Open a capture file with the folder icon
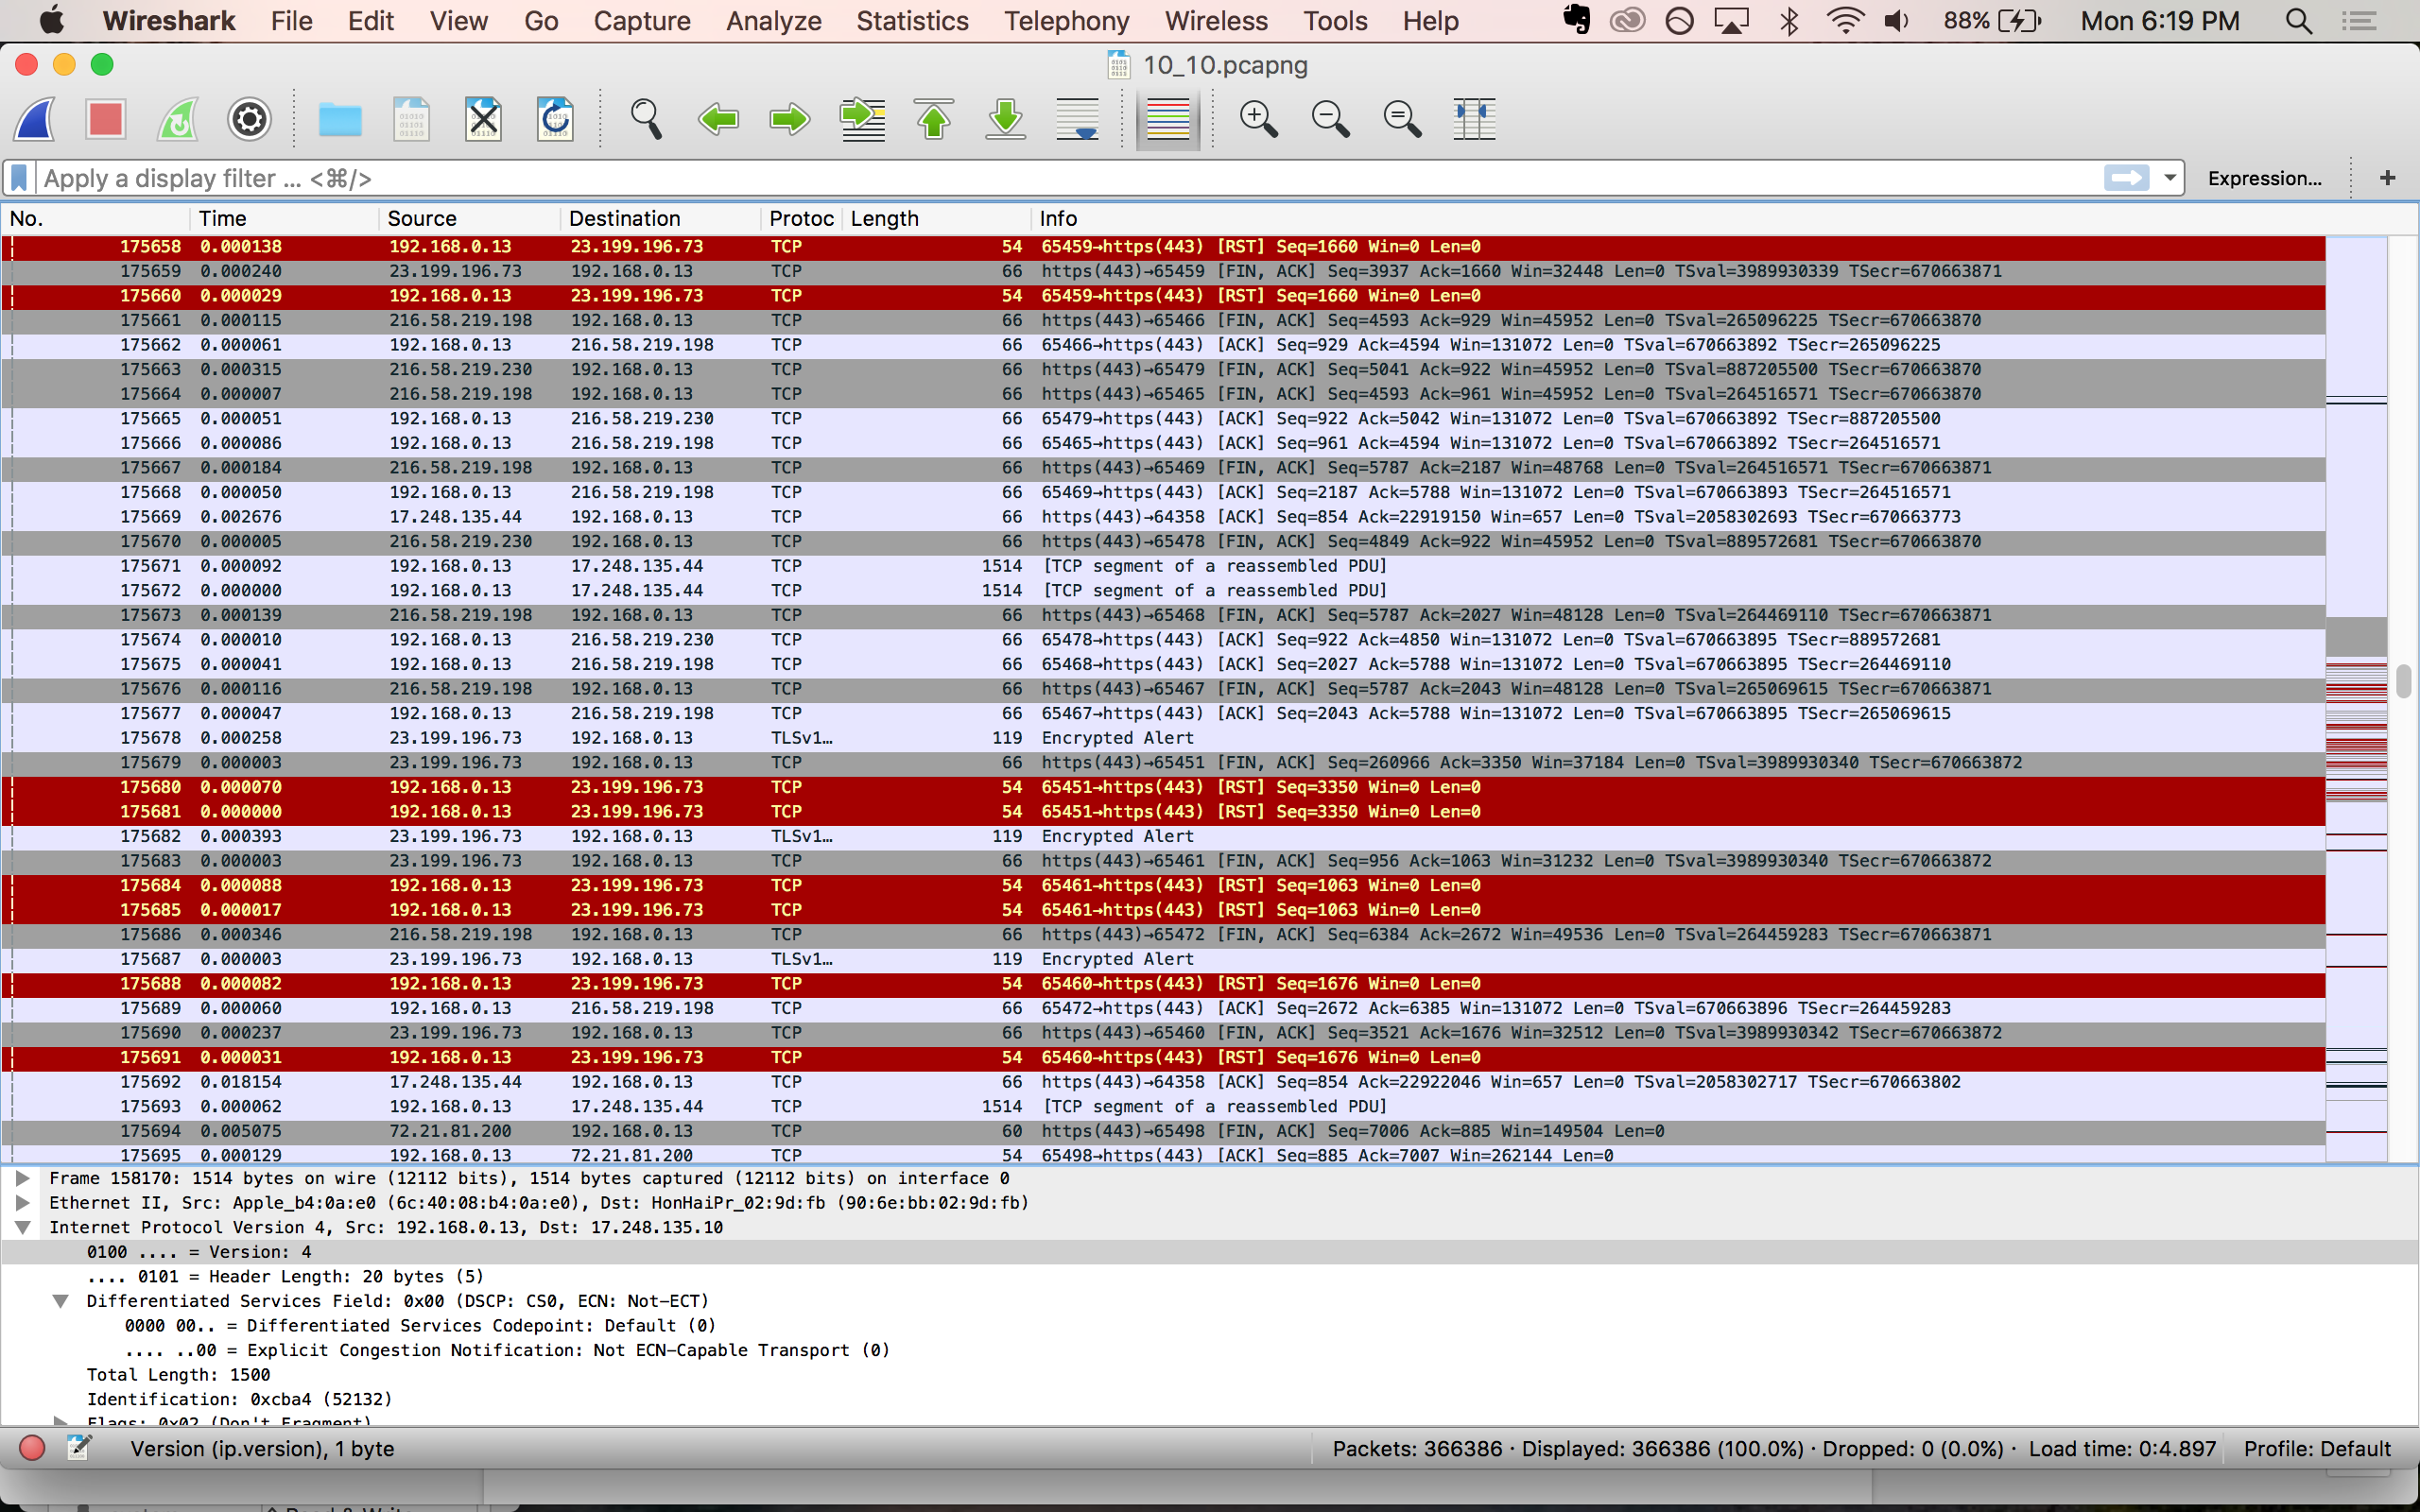2420x1512 pixels. click(340, 119)
